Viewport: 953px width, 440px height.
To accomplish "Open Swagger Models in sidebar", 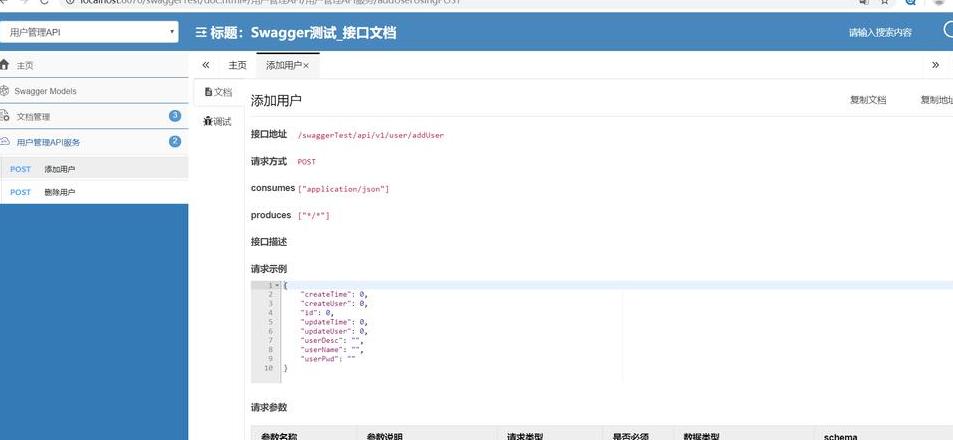I will click(94, 91).
